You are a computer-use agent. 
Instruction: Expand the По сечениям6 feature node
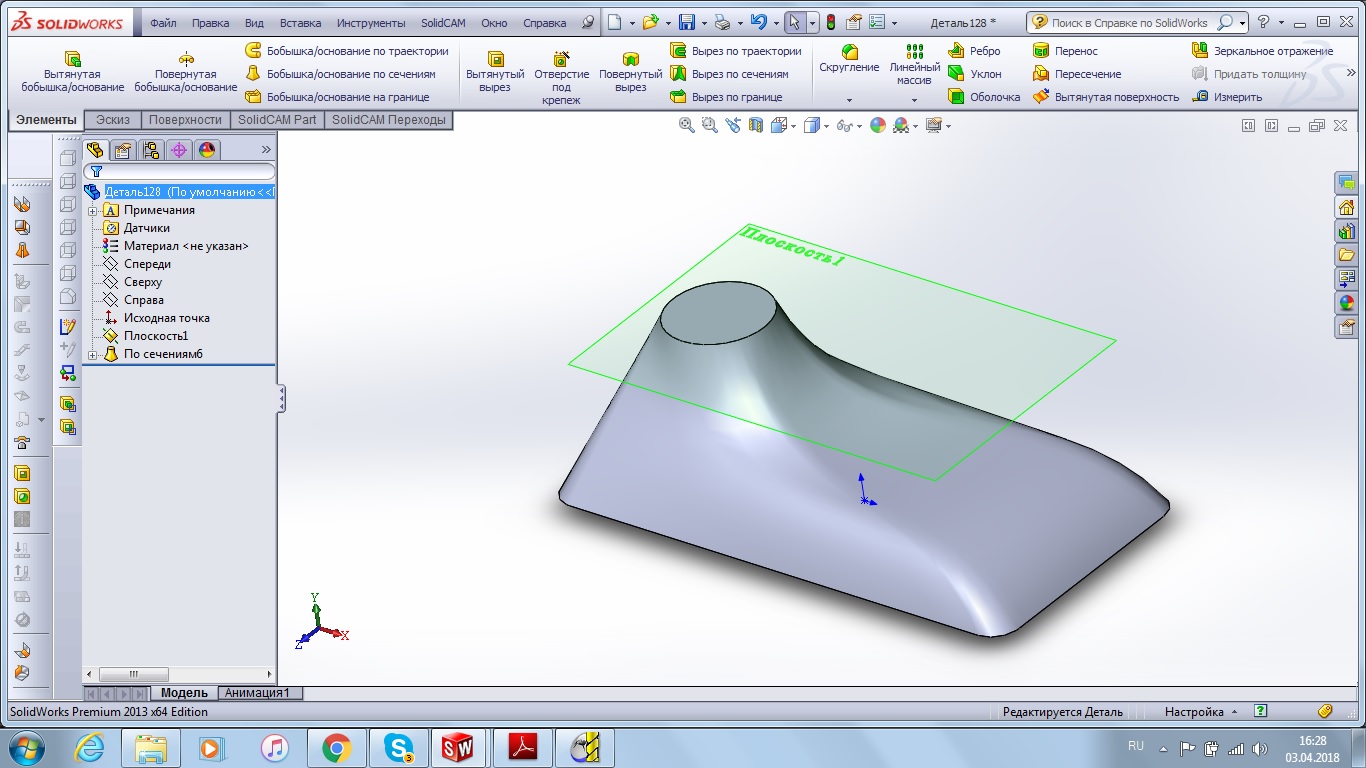tap(92, 355)
